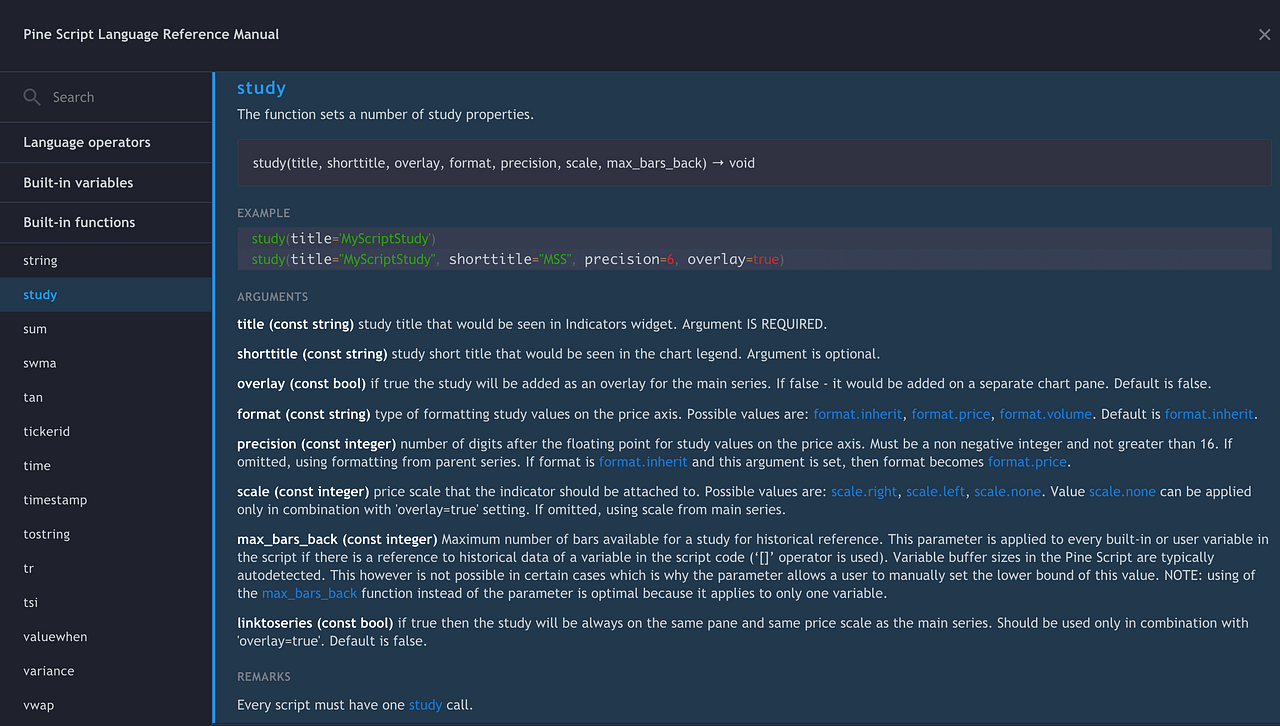Select the vwap function entry
The image size is (1280, 726).
click(106, 705)
